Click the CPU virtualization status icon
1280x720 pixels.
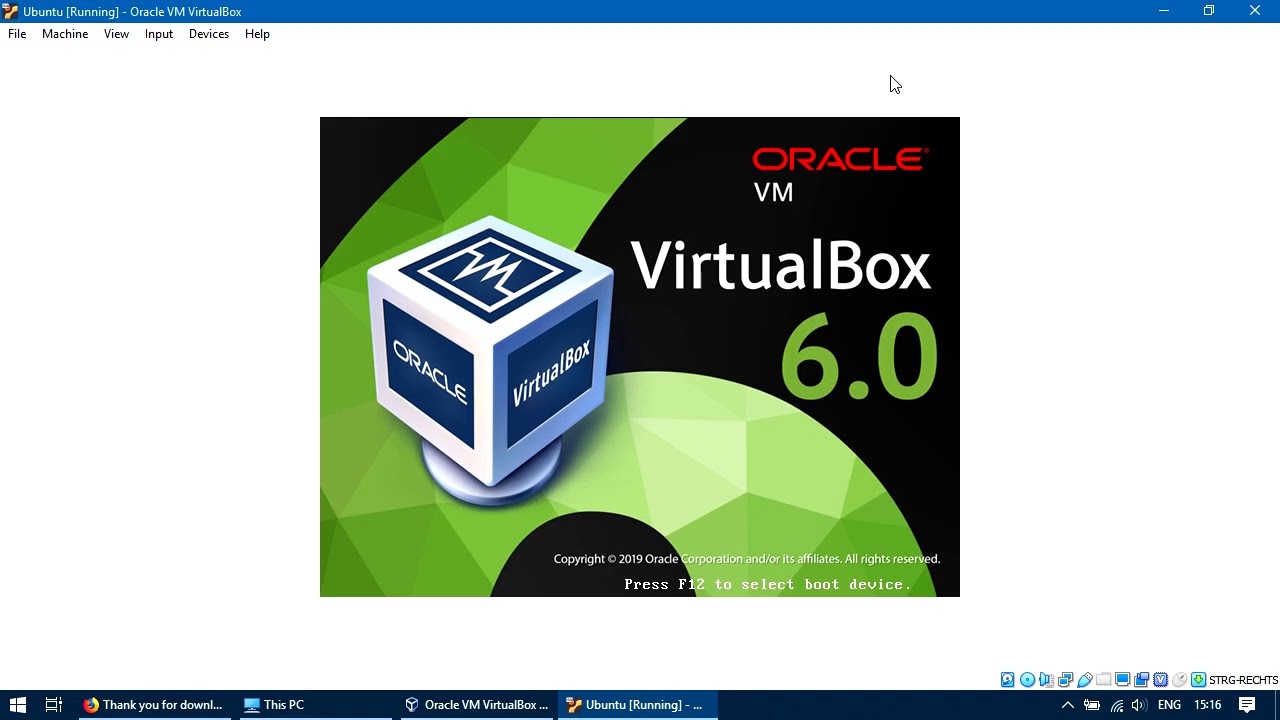tap(1160, 680)
